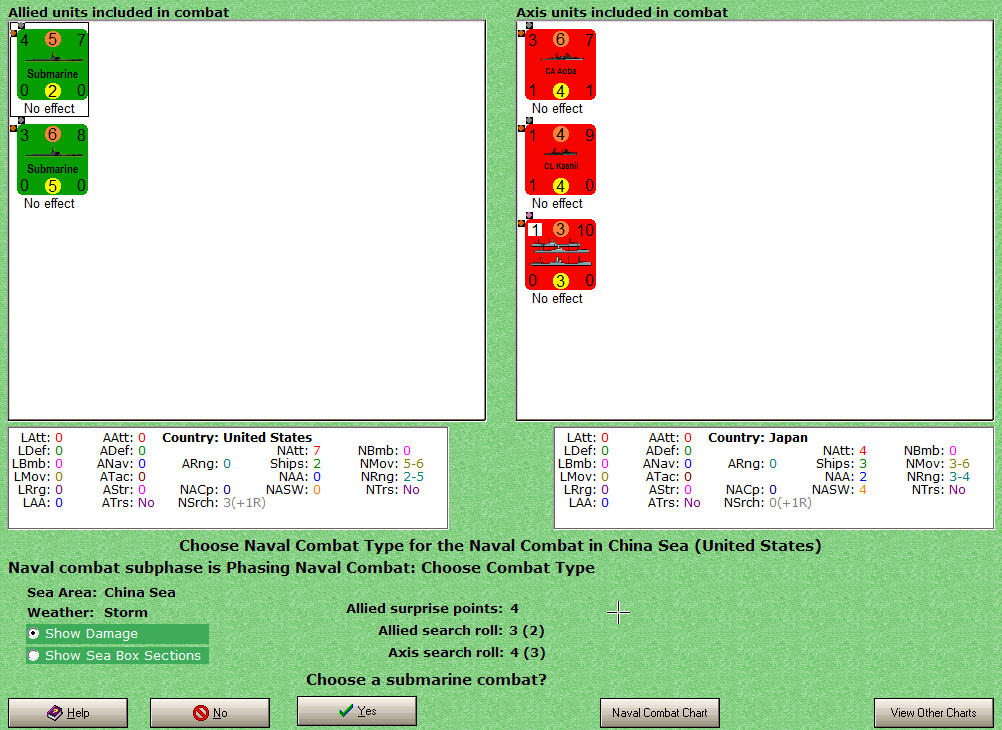This screenshot has height=730, width=1002.
Task: Click orange circle 4 on CL Kashii counter
Action: 560,134
